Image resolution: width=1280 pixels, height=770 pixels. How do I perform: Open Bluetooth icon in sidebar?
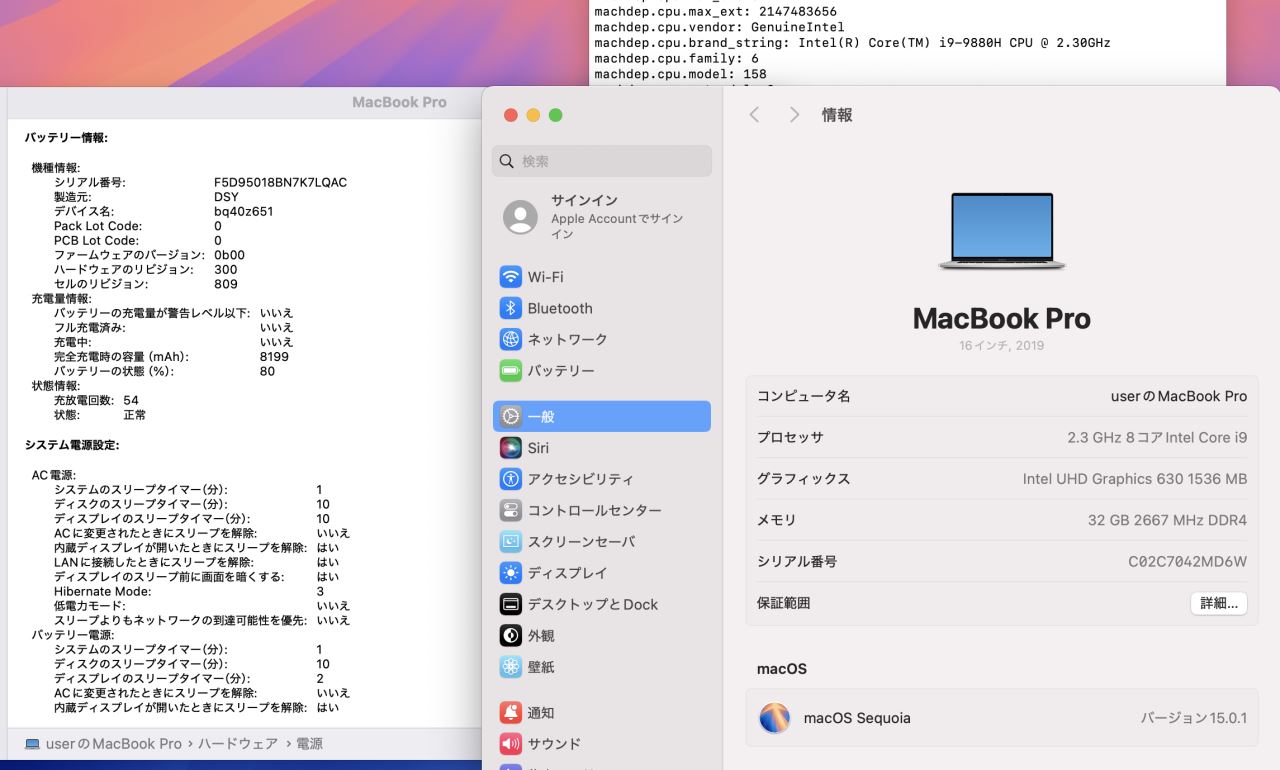pyautogui.click(x=511, y=308)
